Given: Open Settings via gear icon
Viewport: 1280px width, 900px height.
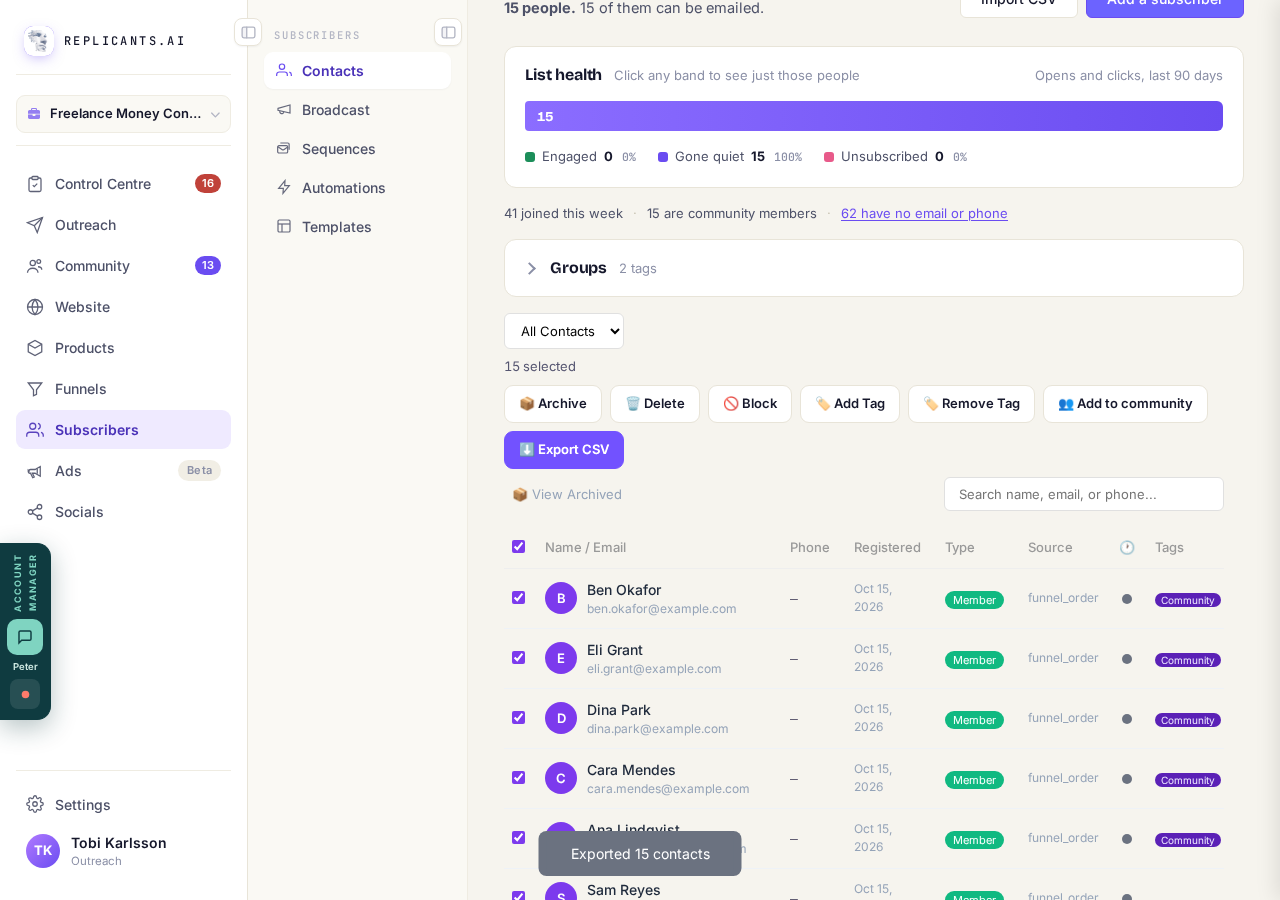Looking at the screenshot, I should pyautogui.click(x=35, y=805).
